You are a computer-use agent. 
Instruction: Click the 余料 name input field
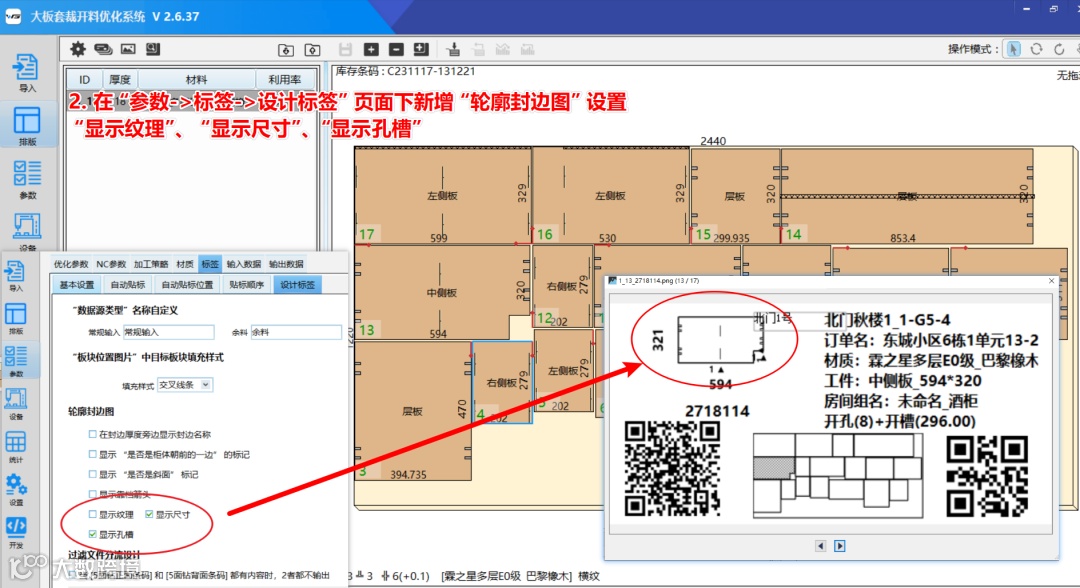(x=296, y=332)
